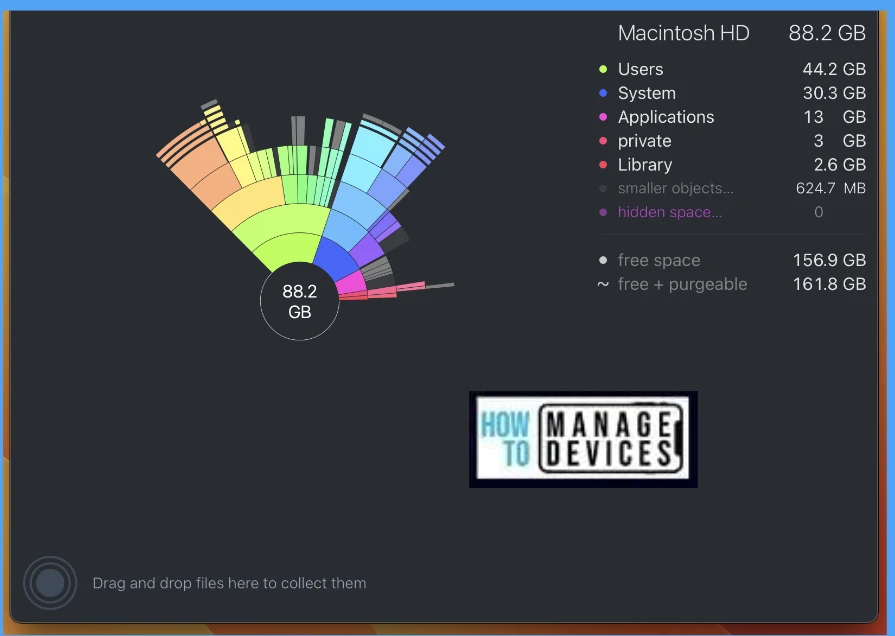895x636 pixels.
Task: Click the 156.9 GB free space value
Action: click(829, 260)
